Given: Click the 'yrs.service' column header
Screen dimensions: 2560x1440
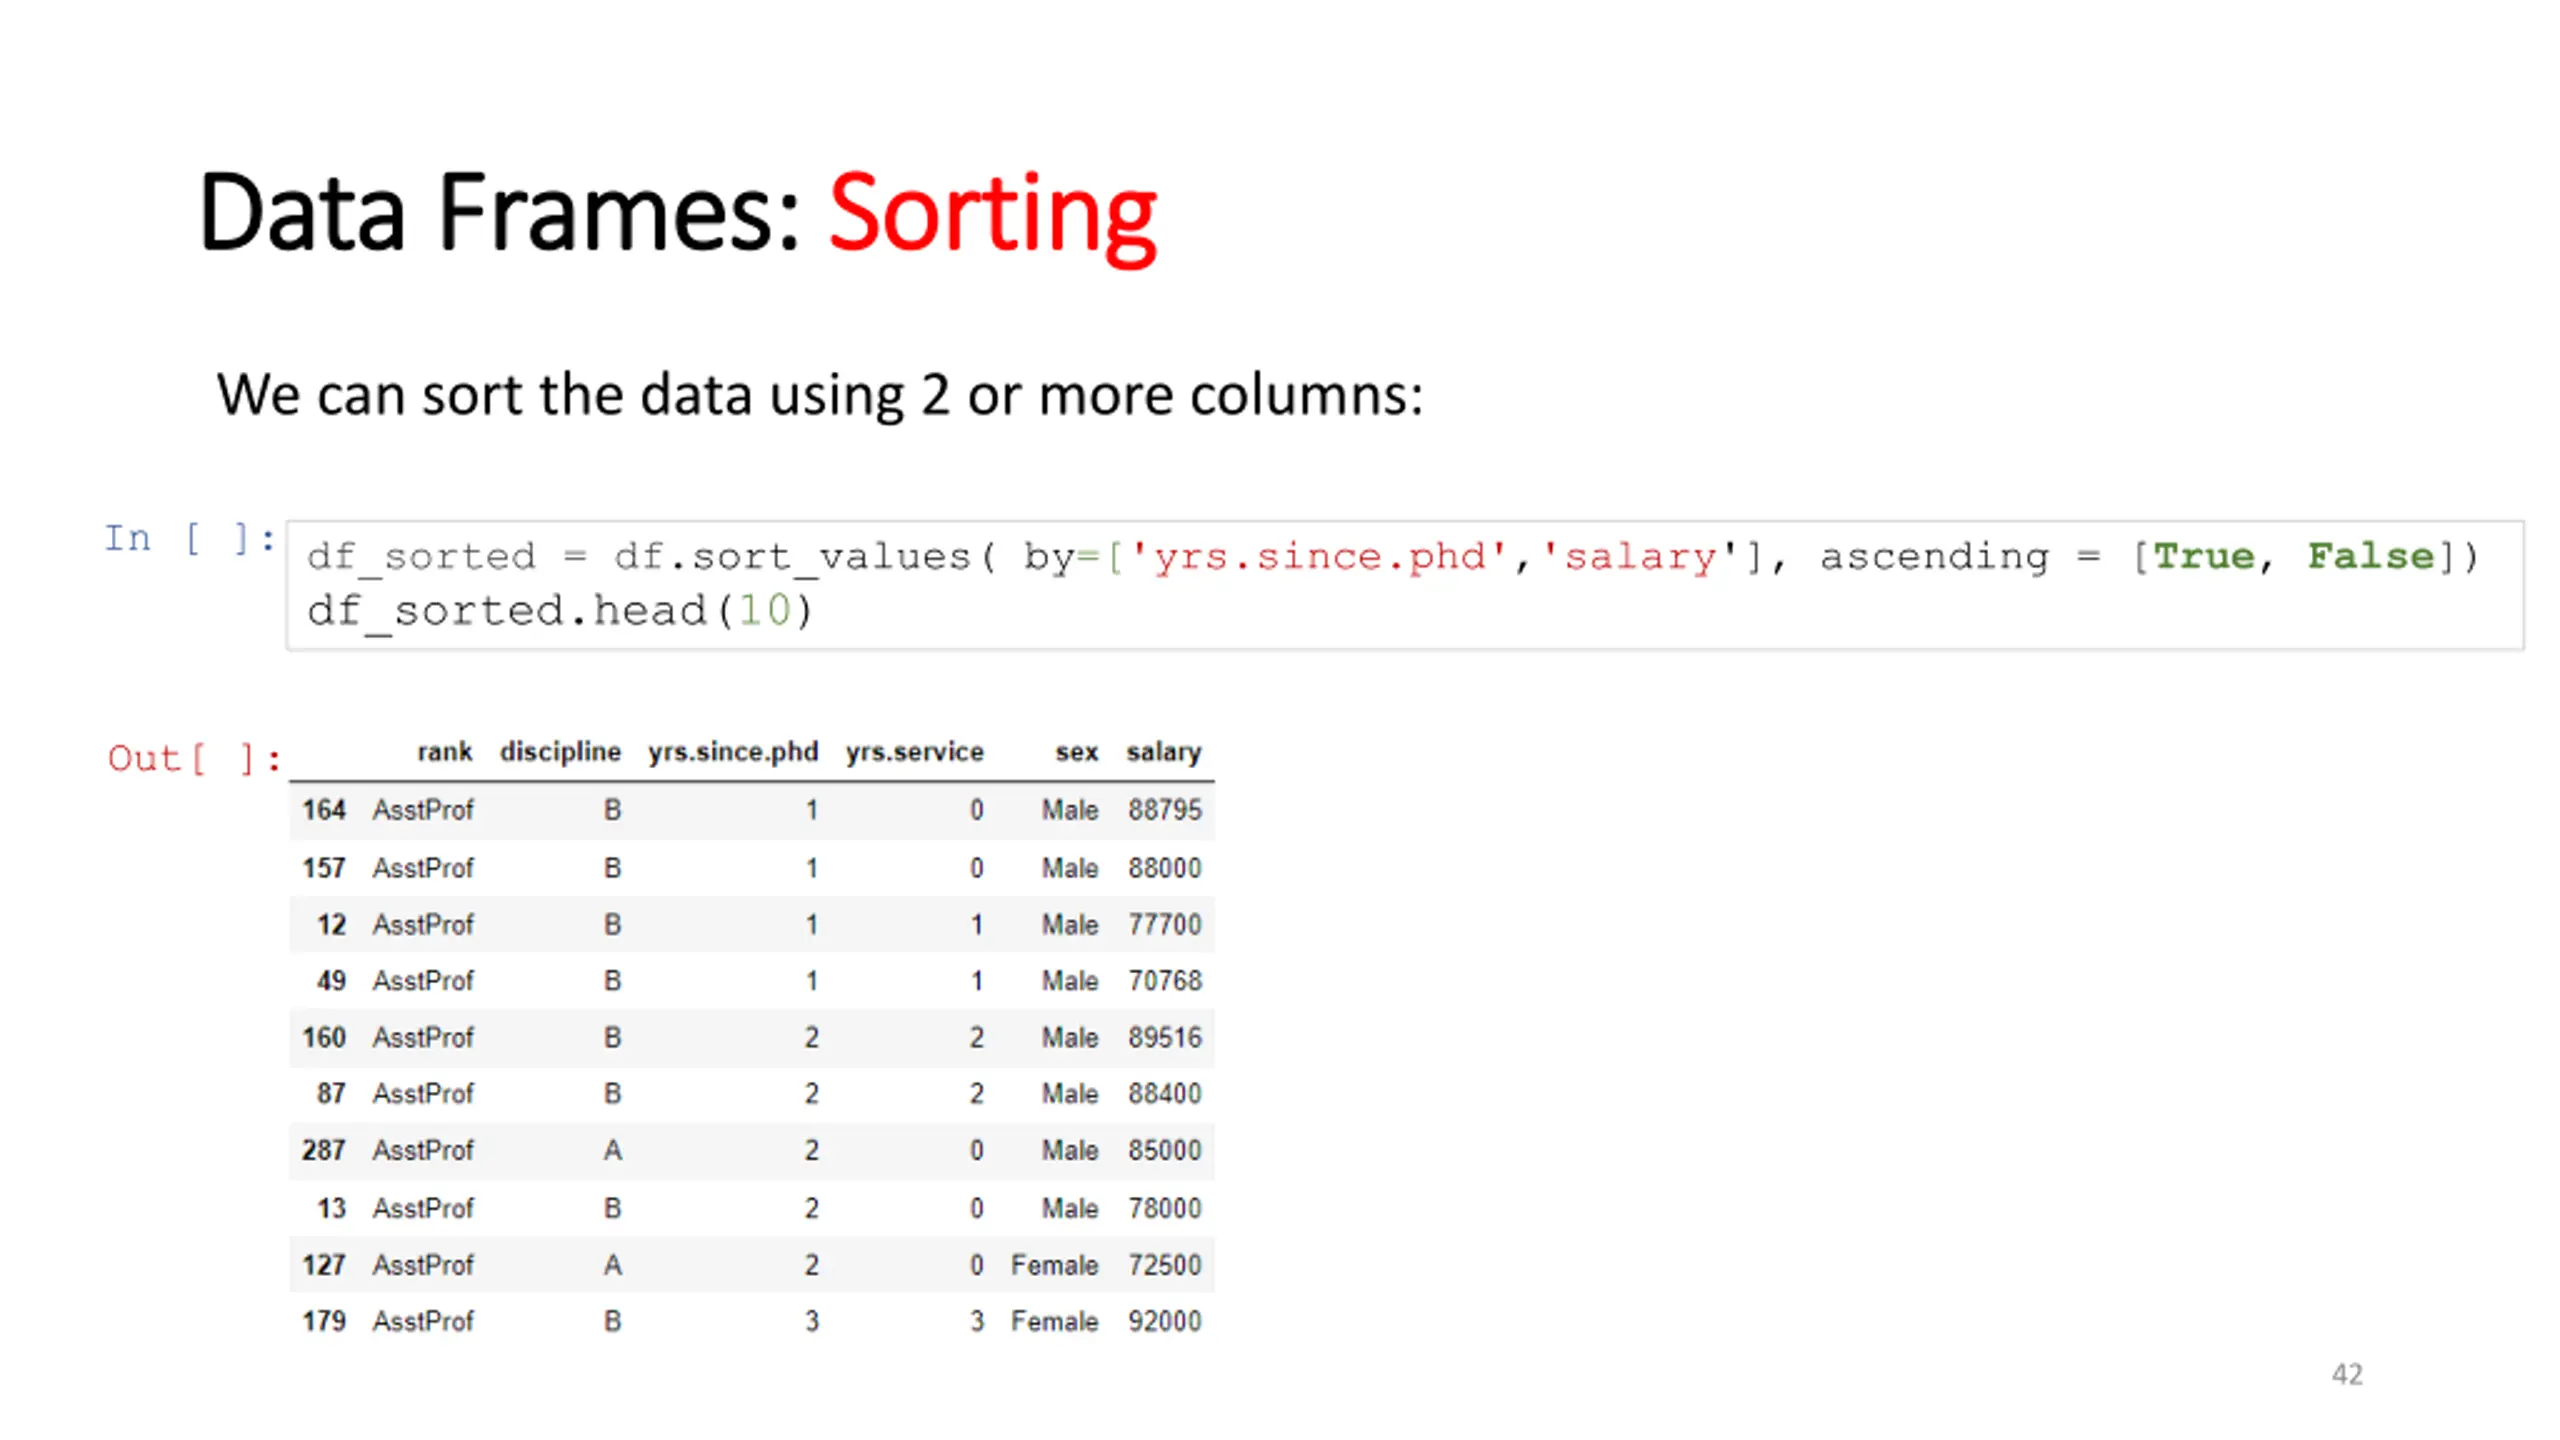Looking at the screenshot, I should tap(914, 751).
